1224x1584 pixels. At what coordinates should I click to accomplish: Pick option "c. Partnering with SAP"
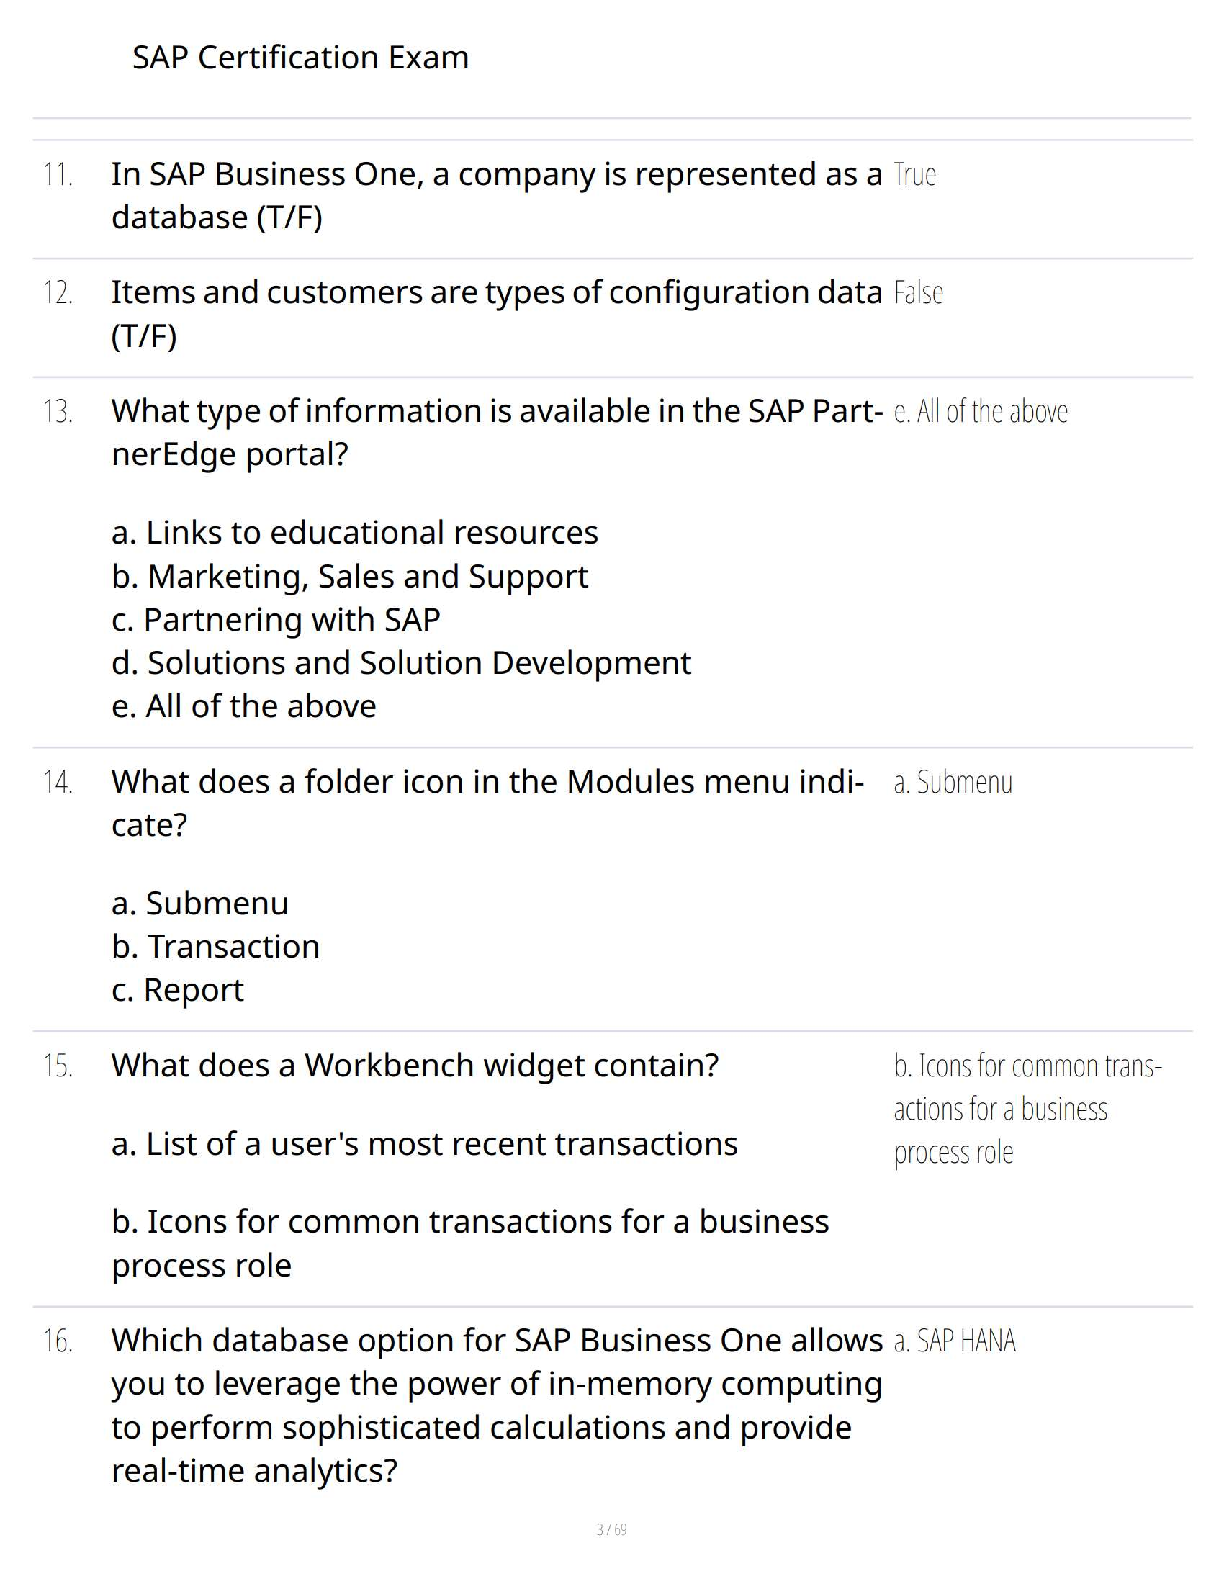(276, 620)
